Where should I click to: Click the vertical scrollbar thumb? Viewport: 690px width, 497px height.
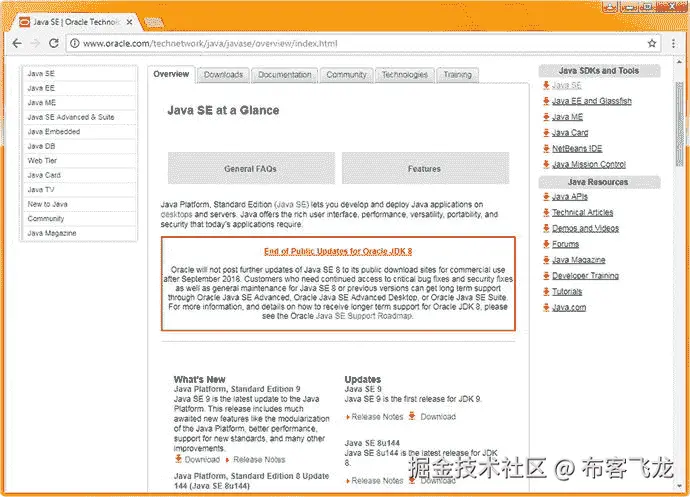(679, 124)
